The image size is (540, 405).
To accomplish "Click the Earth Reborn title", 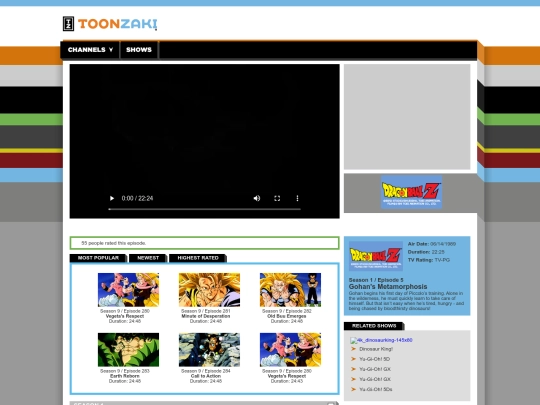I will point(125,376).
